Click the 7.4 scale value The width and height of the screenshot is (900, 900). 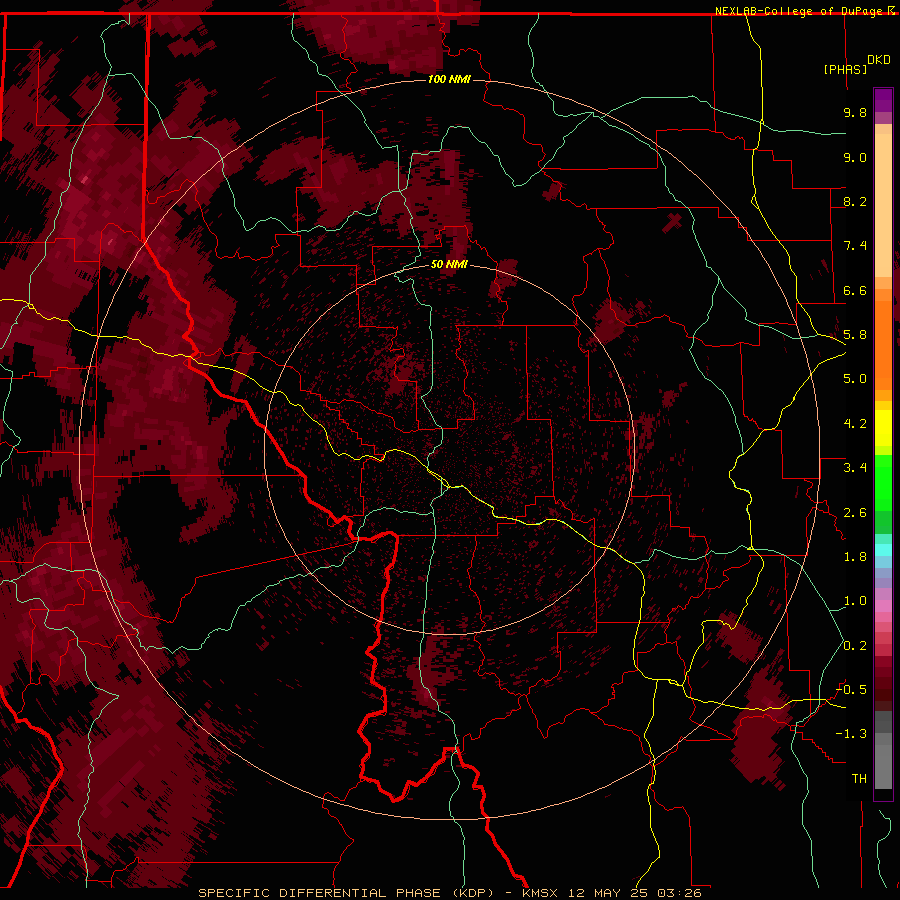pos(855,246)
